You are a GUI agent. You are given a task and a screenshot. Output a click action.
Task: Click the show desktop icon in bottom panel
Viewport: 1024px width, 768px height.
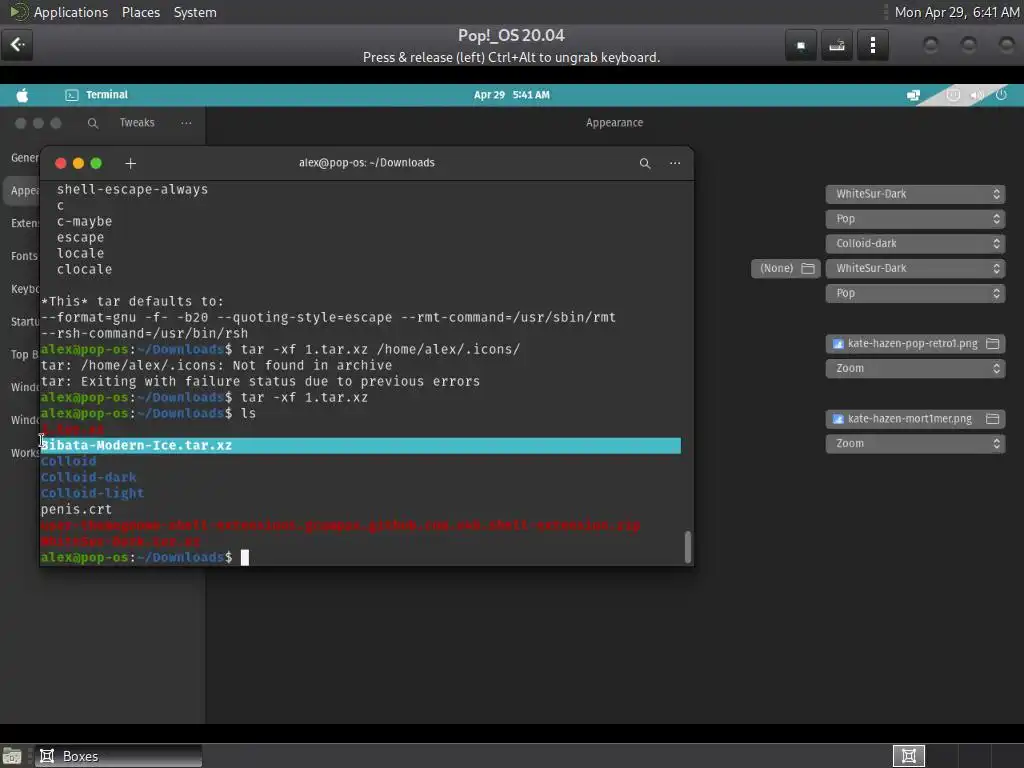click(12, 756)
